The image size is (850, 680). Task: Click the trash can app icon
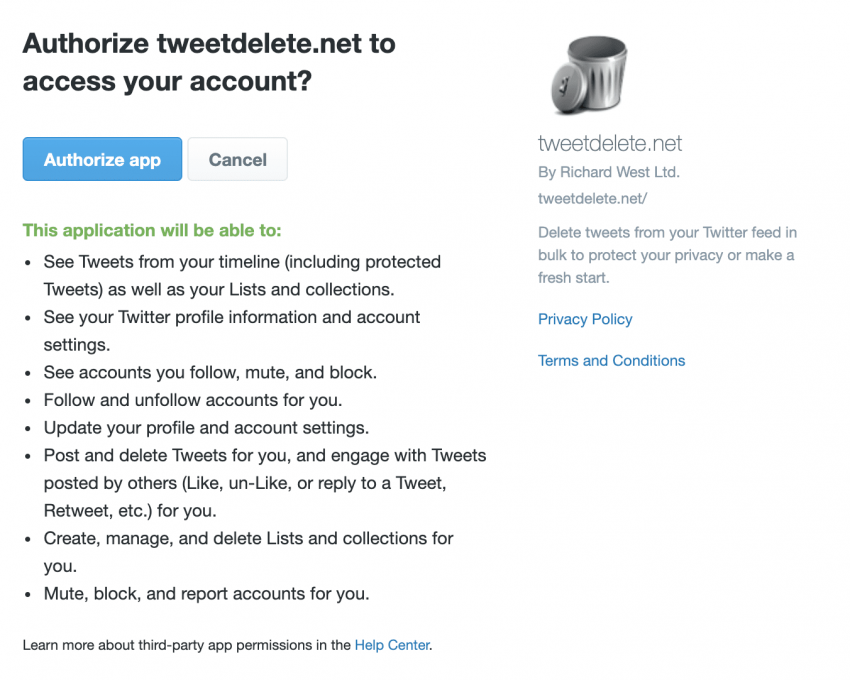[x=588, y=75]
